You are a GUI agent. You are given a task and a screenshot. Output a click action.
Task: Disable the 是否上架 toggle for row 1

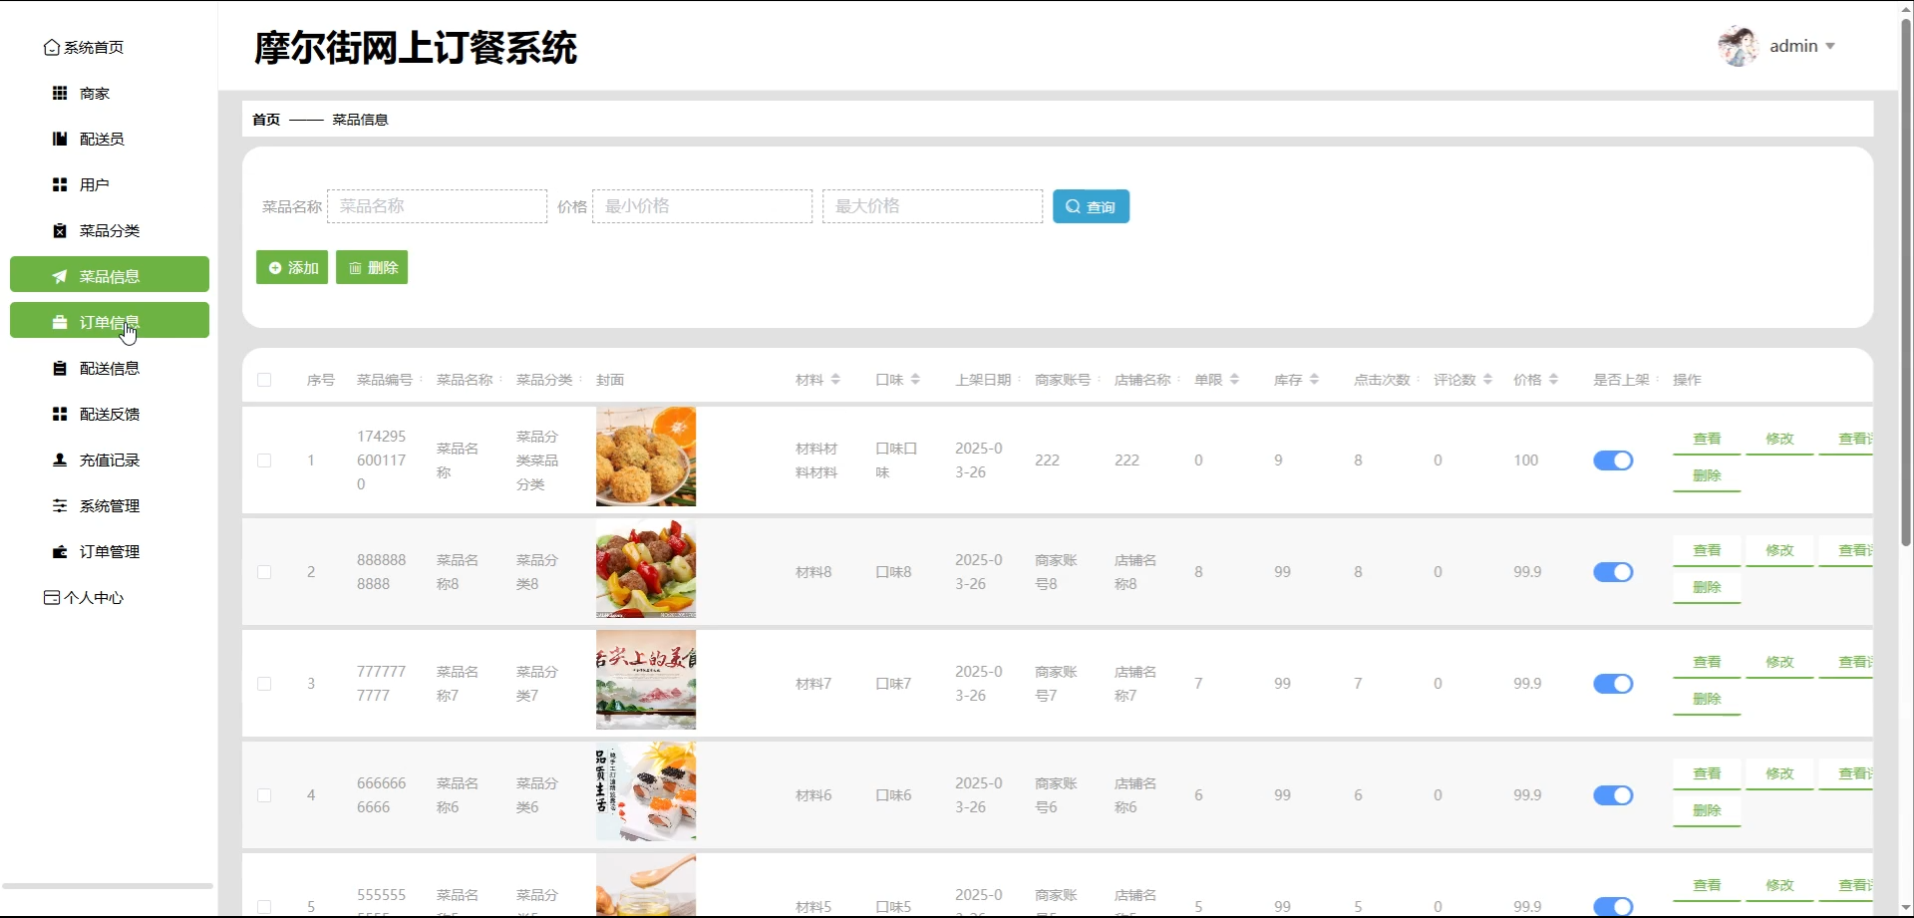(x=1613, y=460)
